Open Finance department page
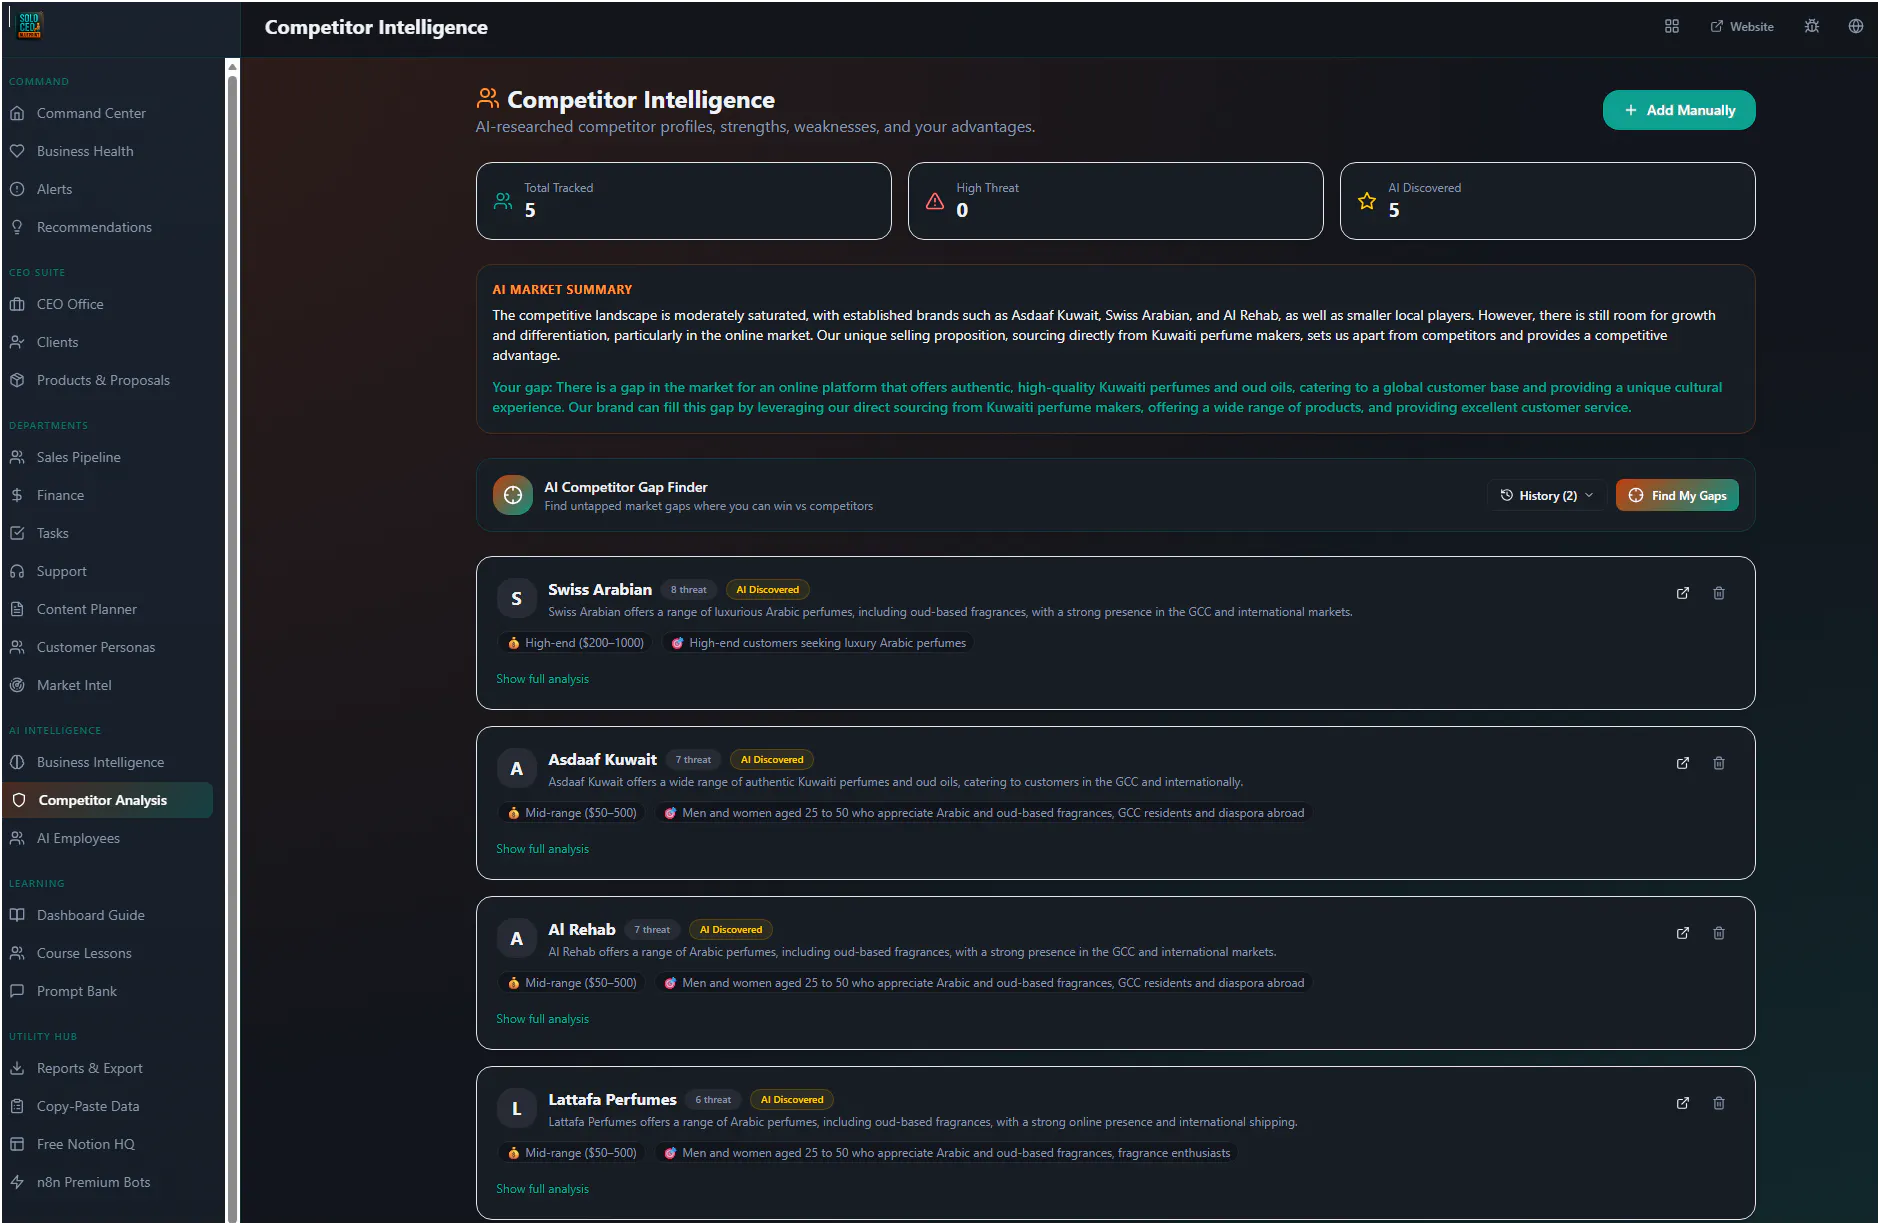Viewport: 1880px width, 1225px height. [108, 495]
